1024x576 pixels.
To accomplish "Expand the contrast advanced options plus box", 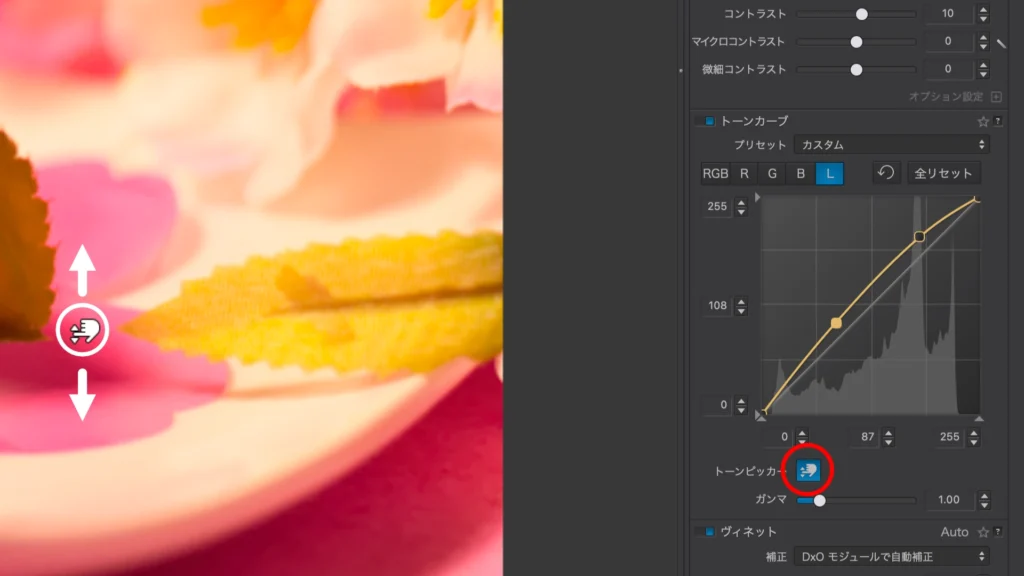I will click(x=995, y=97).
